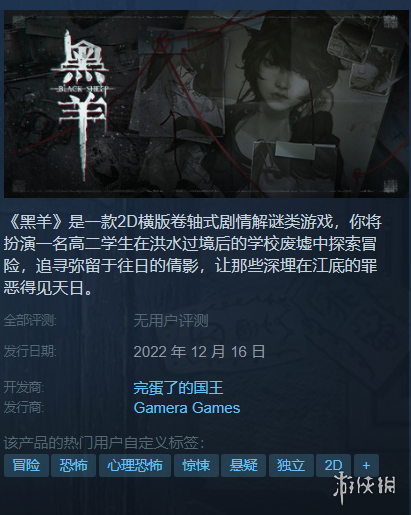411x515 pixels.
Task: Click the 游侠网 watermark logo
Action: (x=364, y=487)
